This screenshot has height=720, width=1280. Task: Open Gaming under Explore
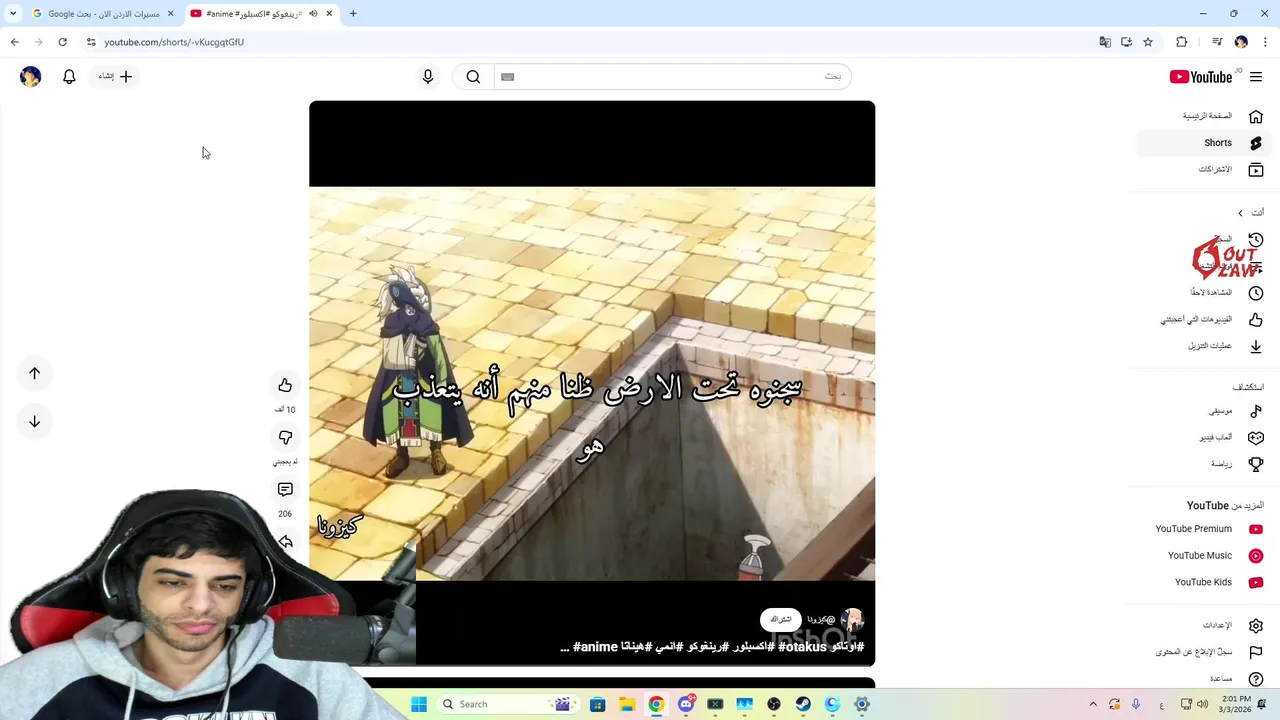(1204, 437)
